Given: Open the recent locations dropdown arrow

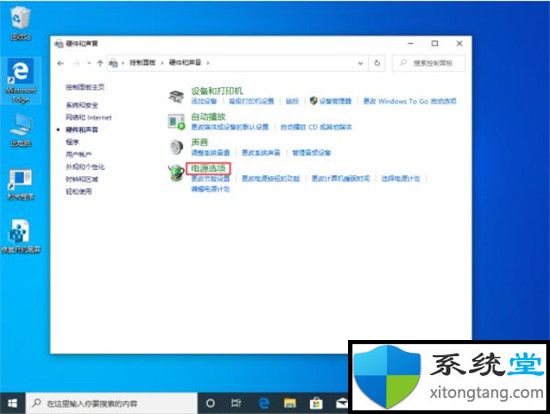Looking at the screenshot, I should 89,63.
